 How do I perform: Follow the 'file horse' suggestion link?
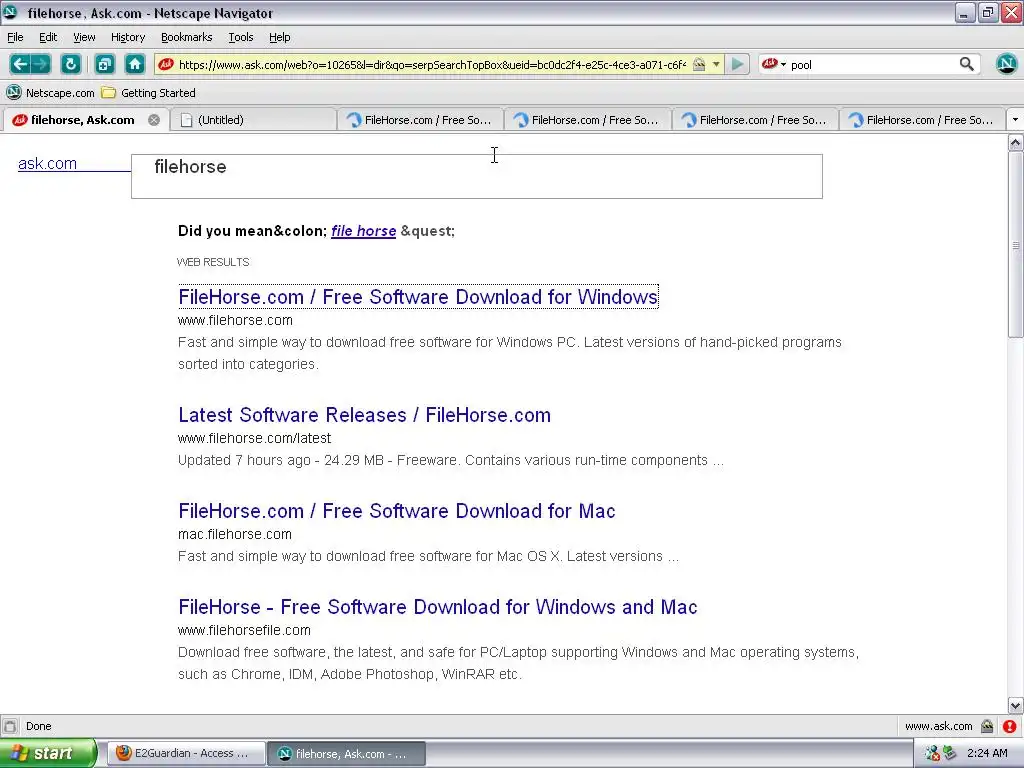(363, 231)
